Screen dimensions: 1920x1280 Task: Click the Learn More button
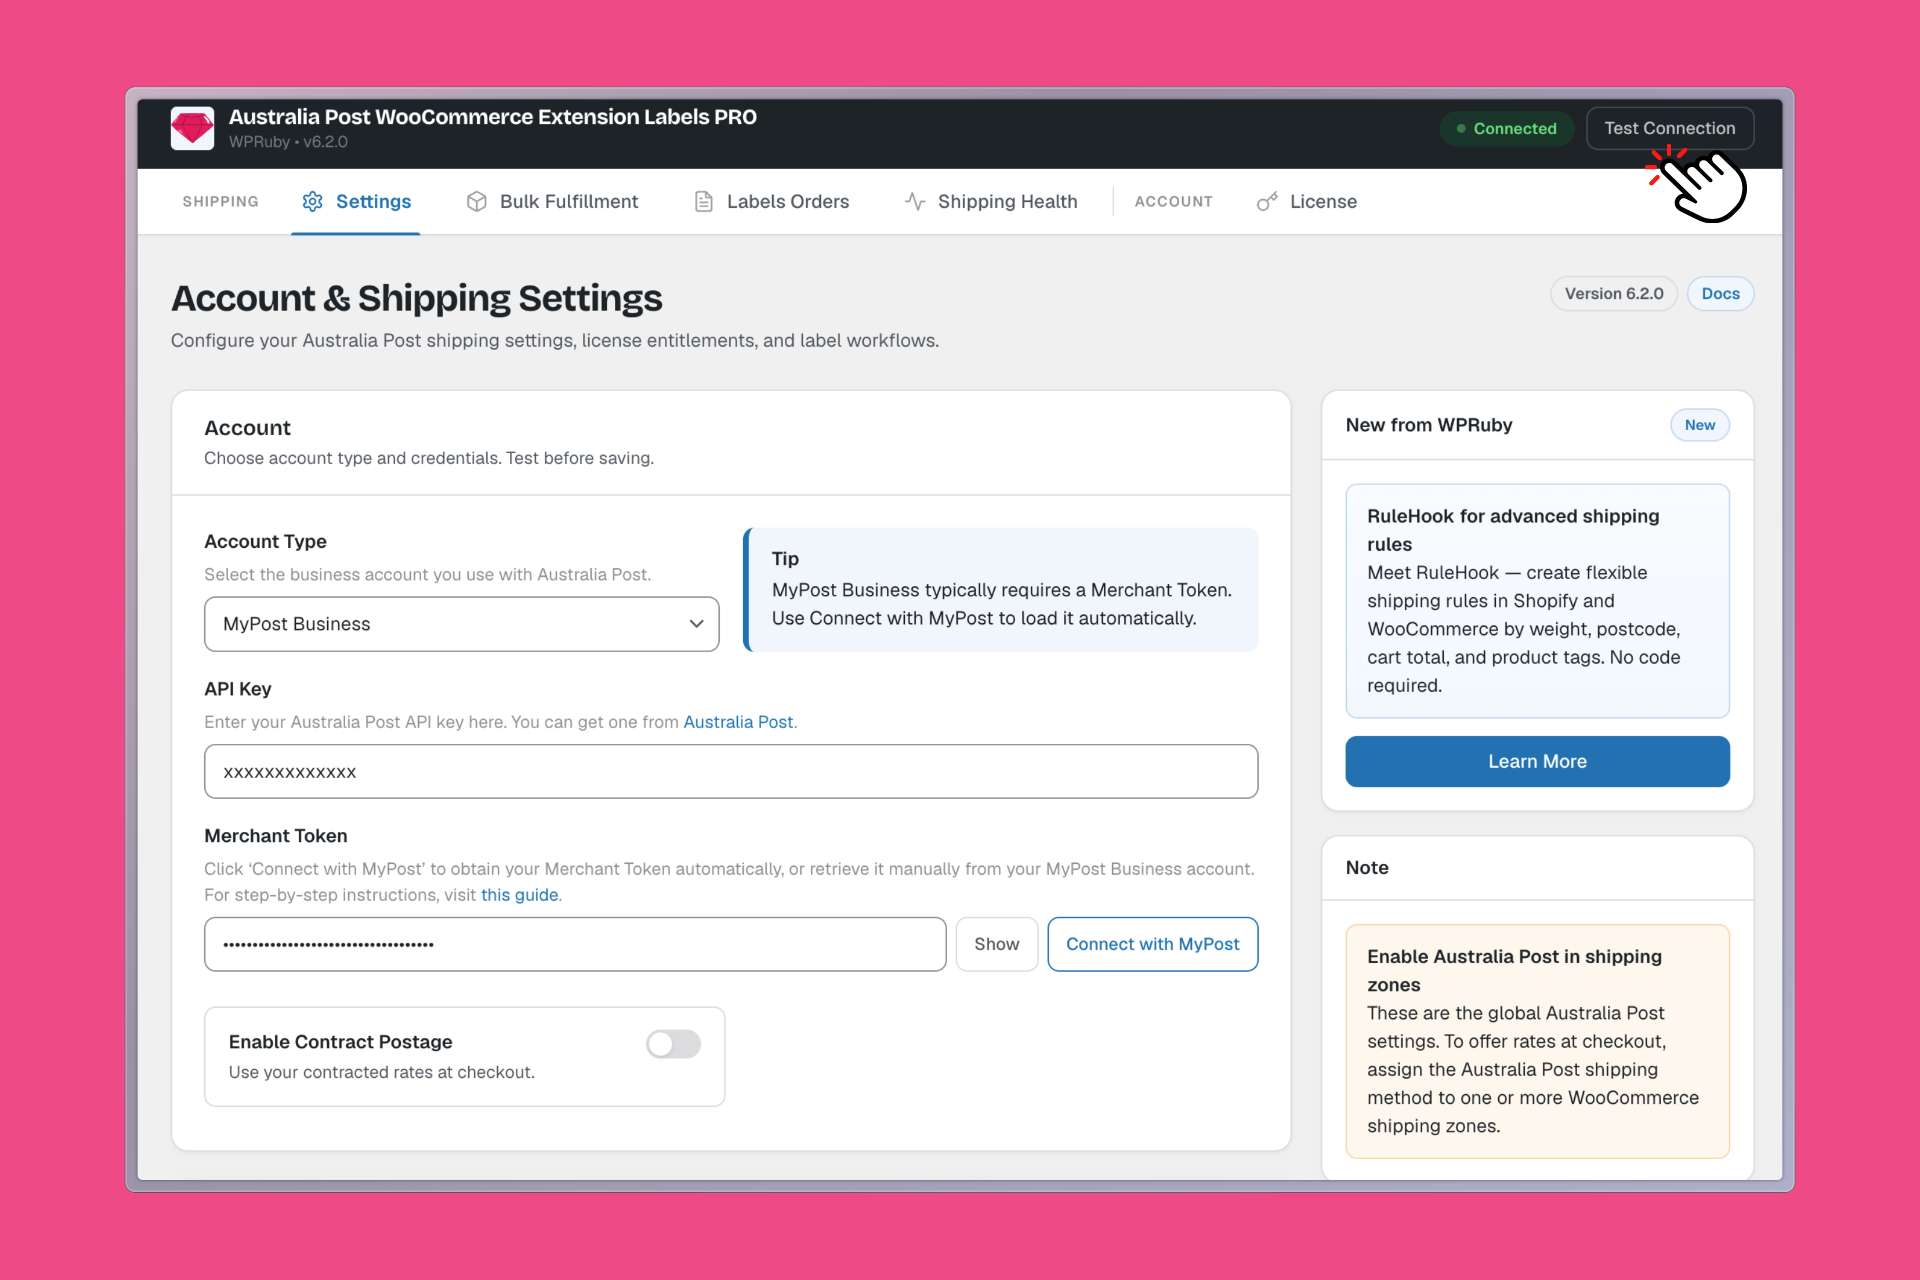[1537, 762]
